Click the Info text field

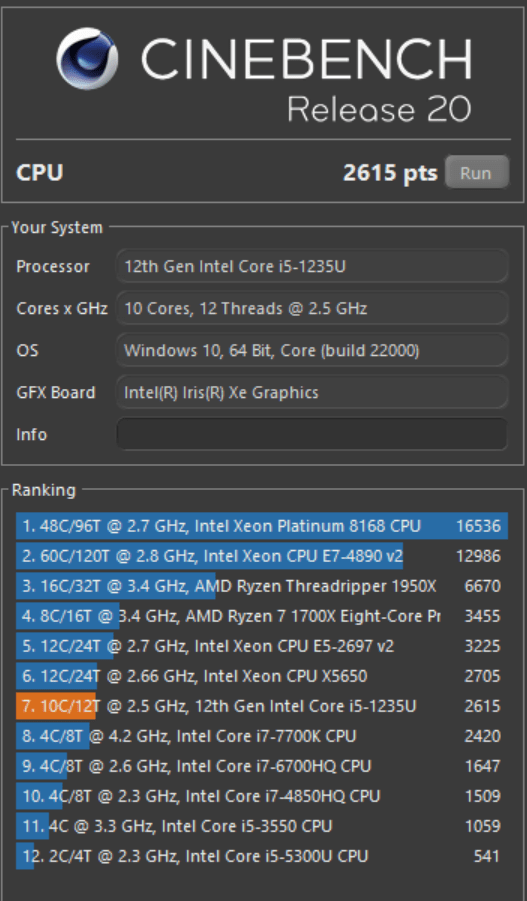[x=312, y=434]
